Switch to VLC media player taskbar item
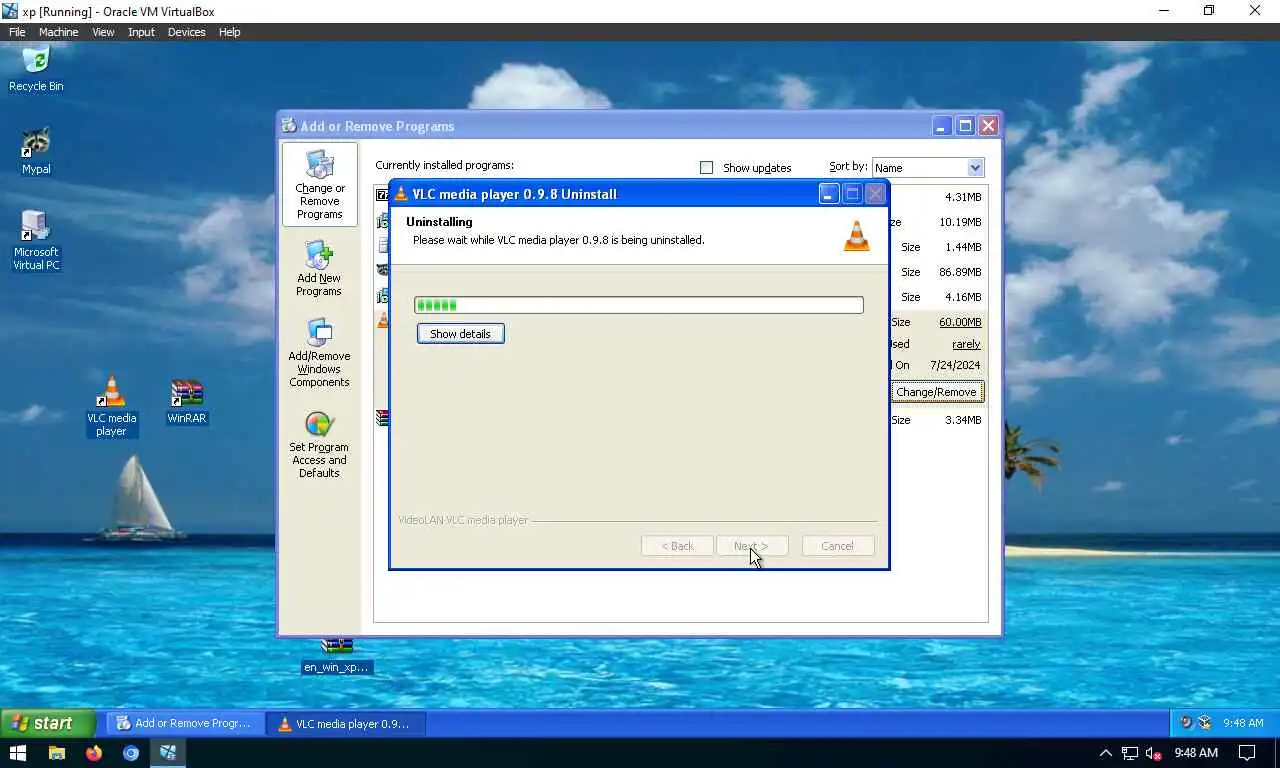 click(x=346, y=723)
